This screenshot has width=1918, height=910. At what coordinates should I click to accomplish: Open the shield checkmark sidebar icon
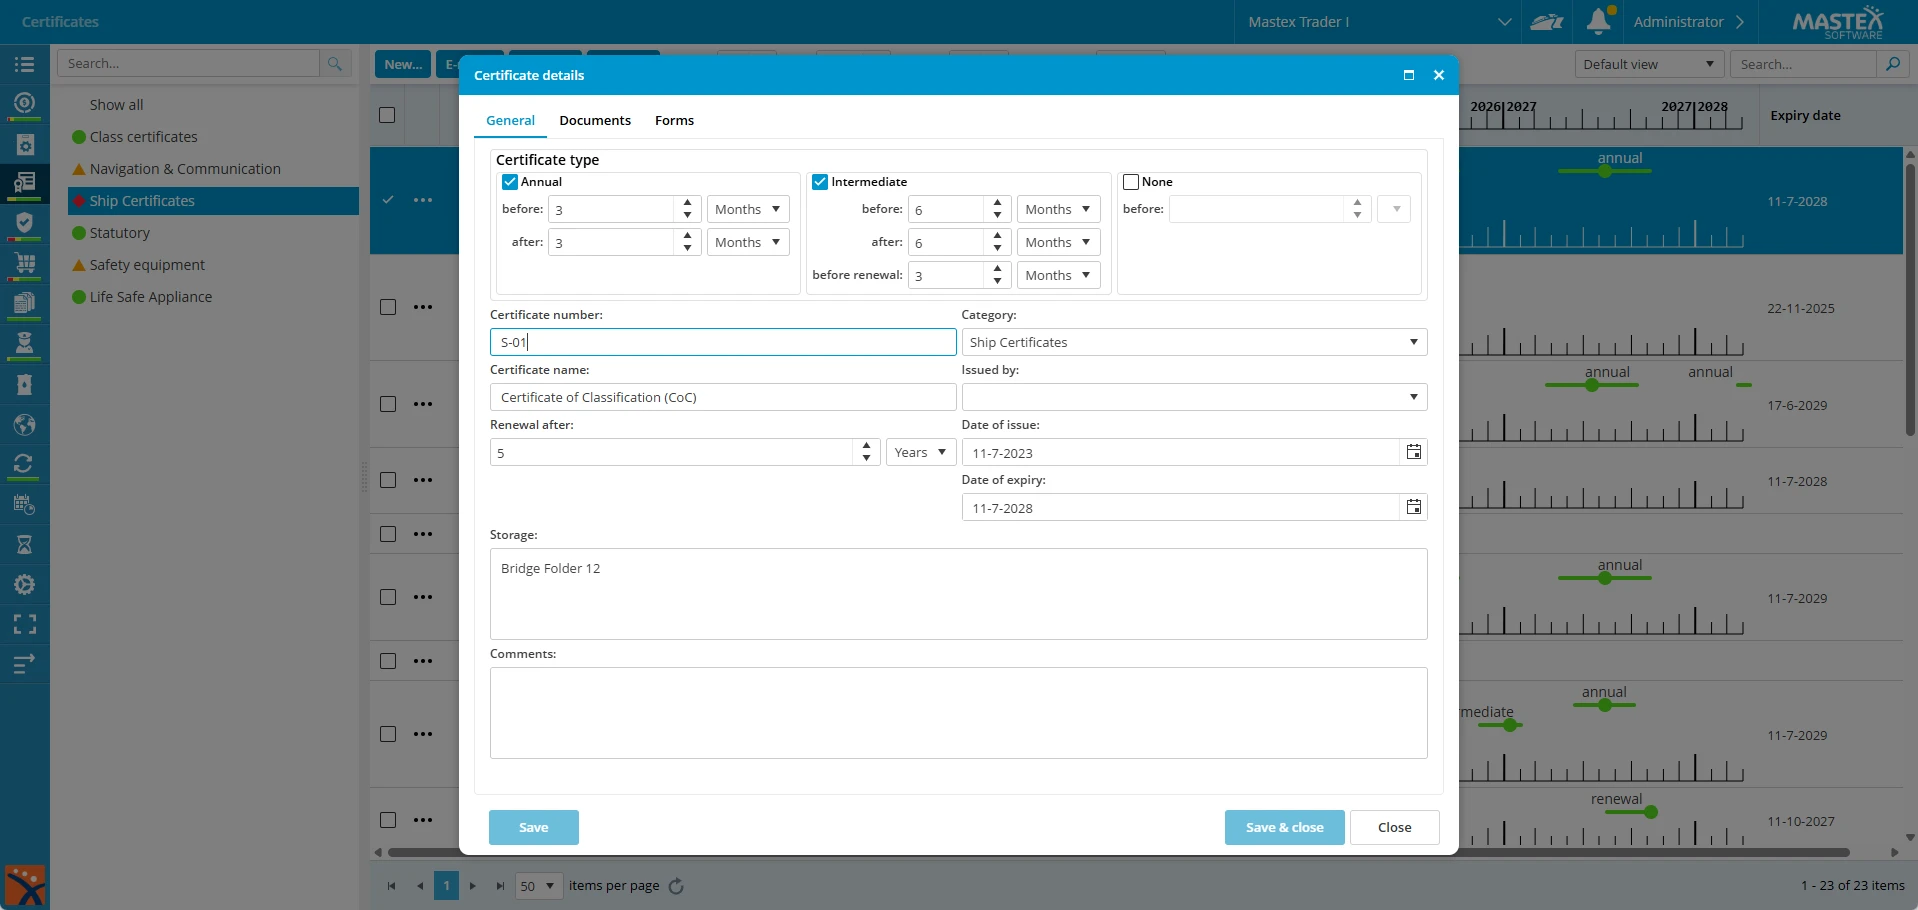coord(24,222)
